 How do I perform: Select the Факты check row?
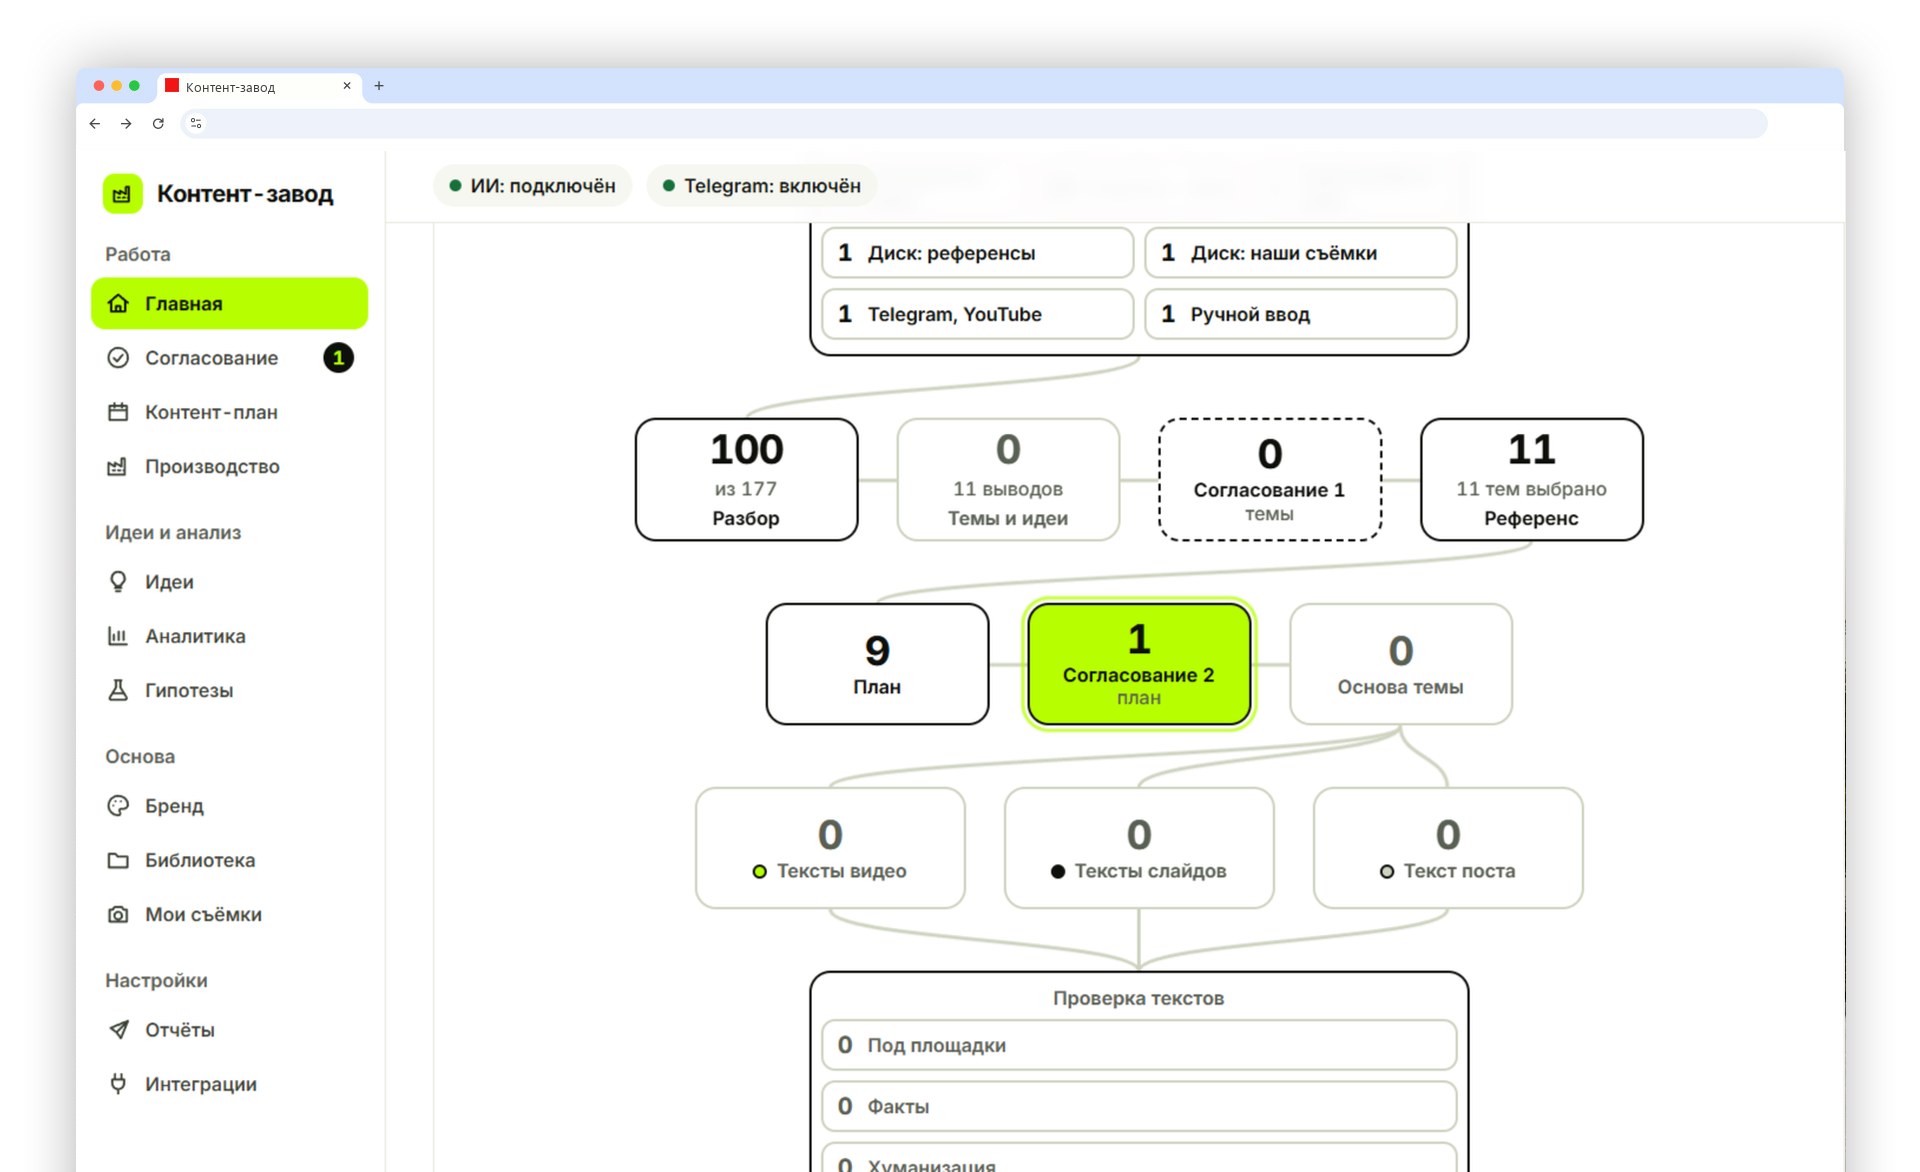click(x=1139, y=1106)
